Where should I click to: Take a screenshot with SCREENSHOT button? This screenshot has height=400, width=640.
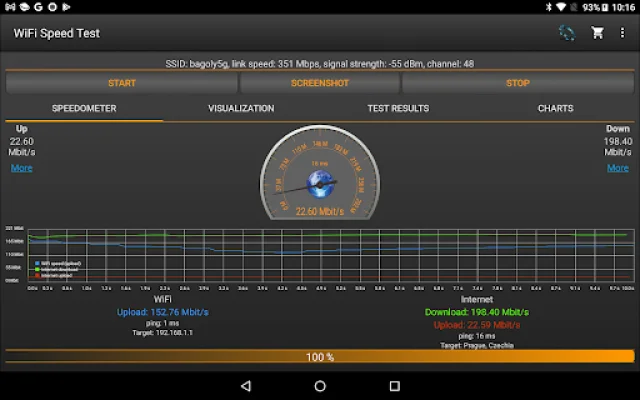click(320, 83)
